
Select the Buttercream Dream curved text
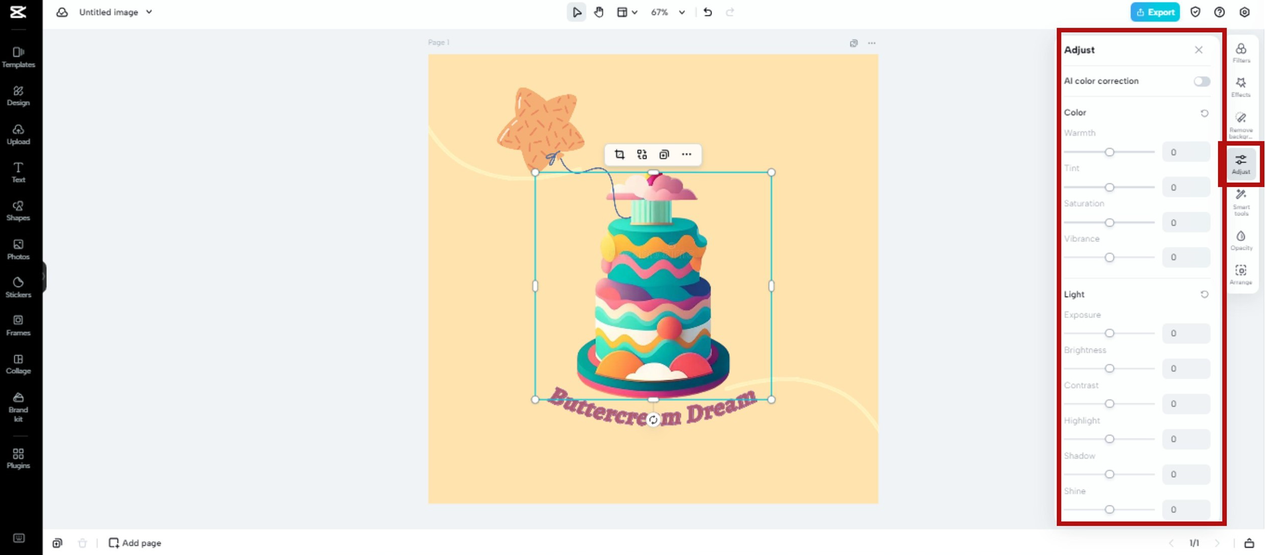click(x=653, y=407)
